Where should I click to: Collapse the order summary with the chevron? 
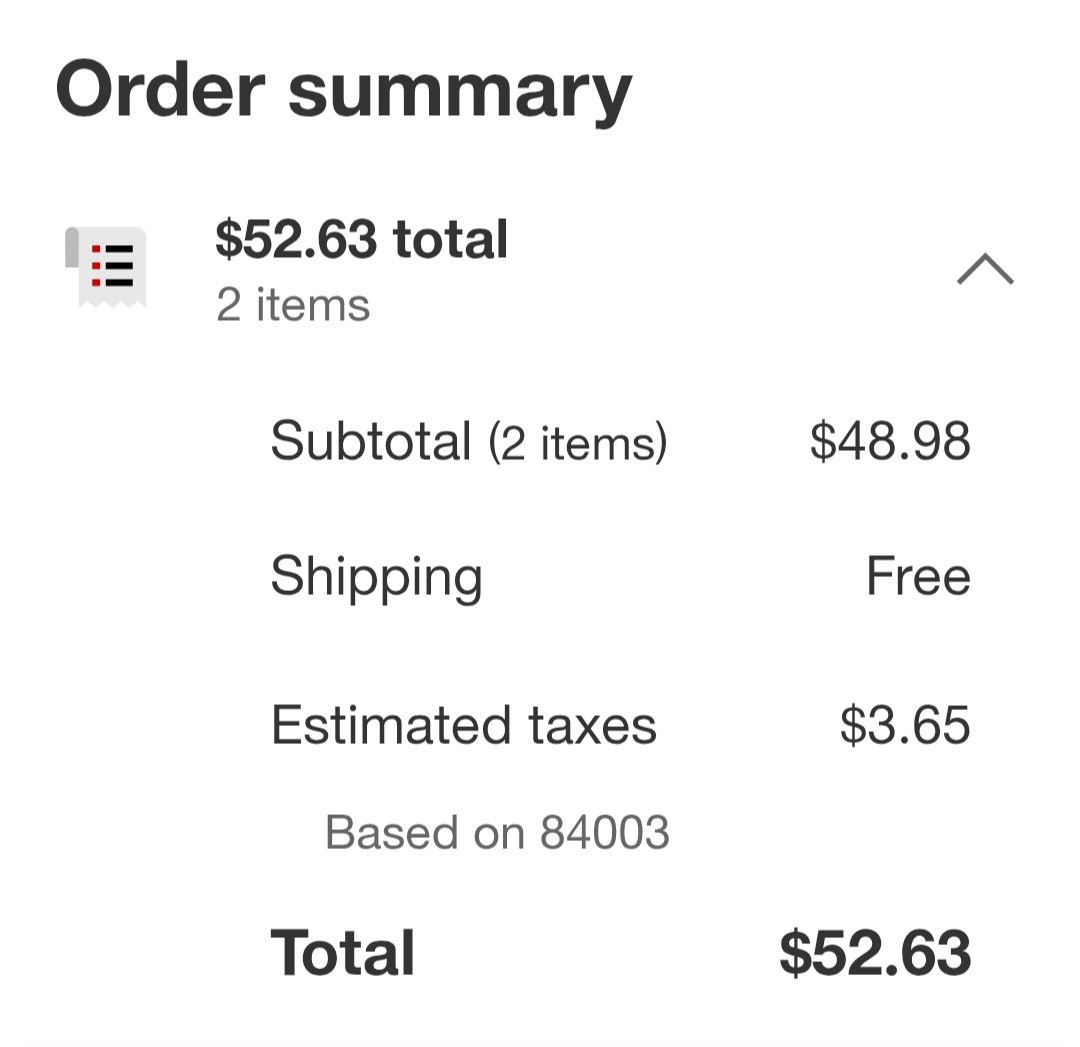click(x=985, y=269)
